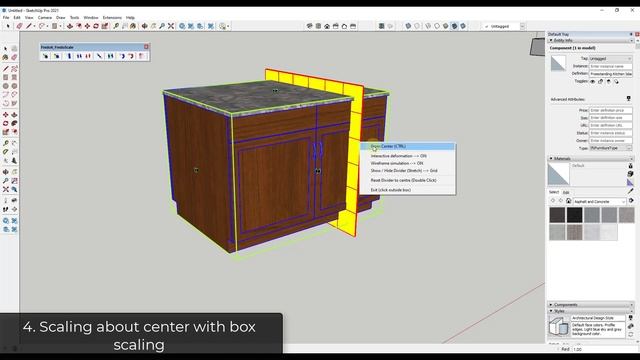Screen dimensions: 640x360
Task: Select the Rotate tool in left toolbar
Action: point(5,123)
